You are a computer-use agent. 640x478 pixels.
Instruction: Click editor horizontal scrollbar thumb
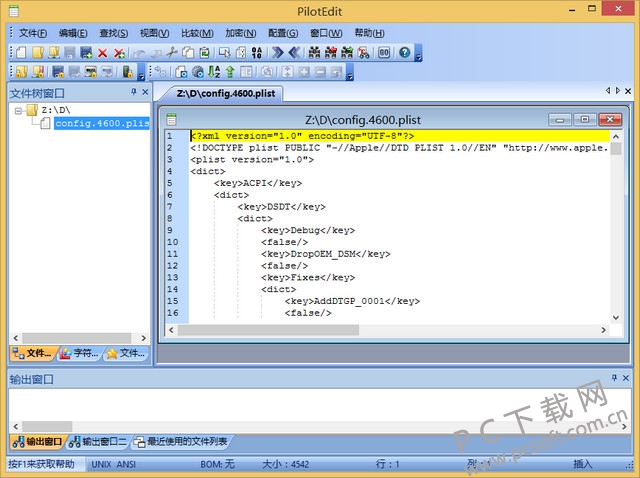268,330
